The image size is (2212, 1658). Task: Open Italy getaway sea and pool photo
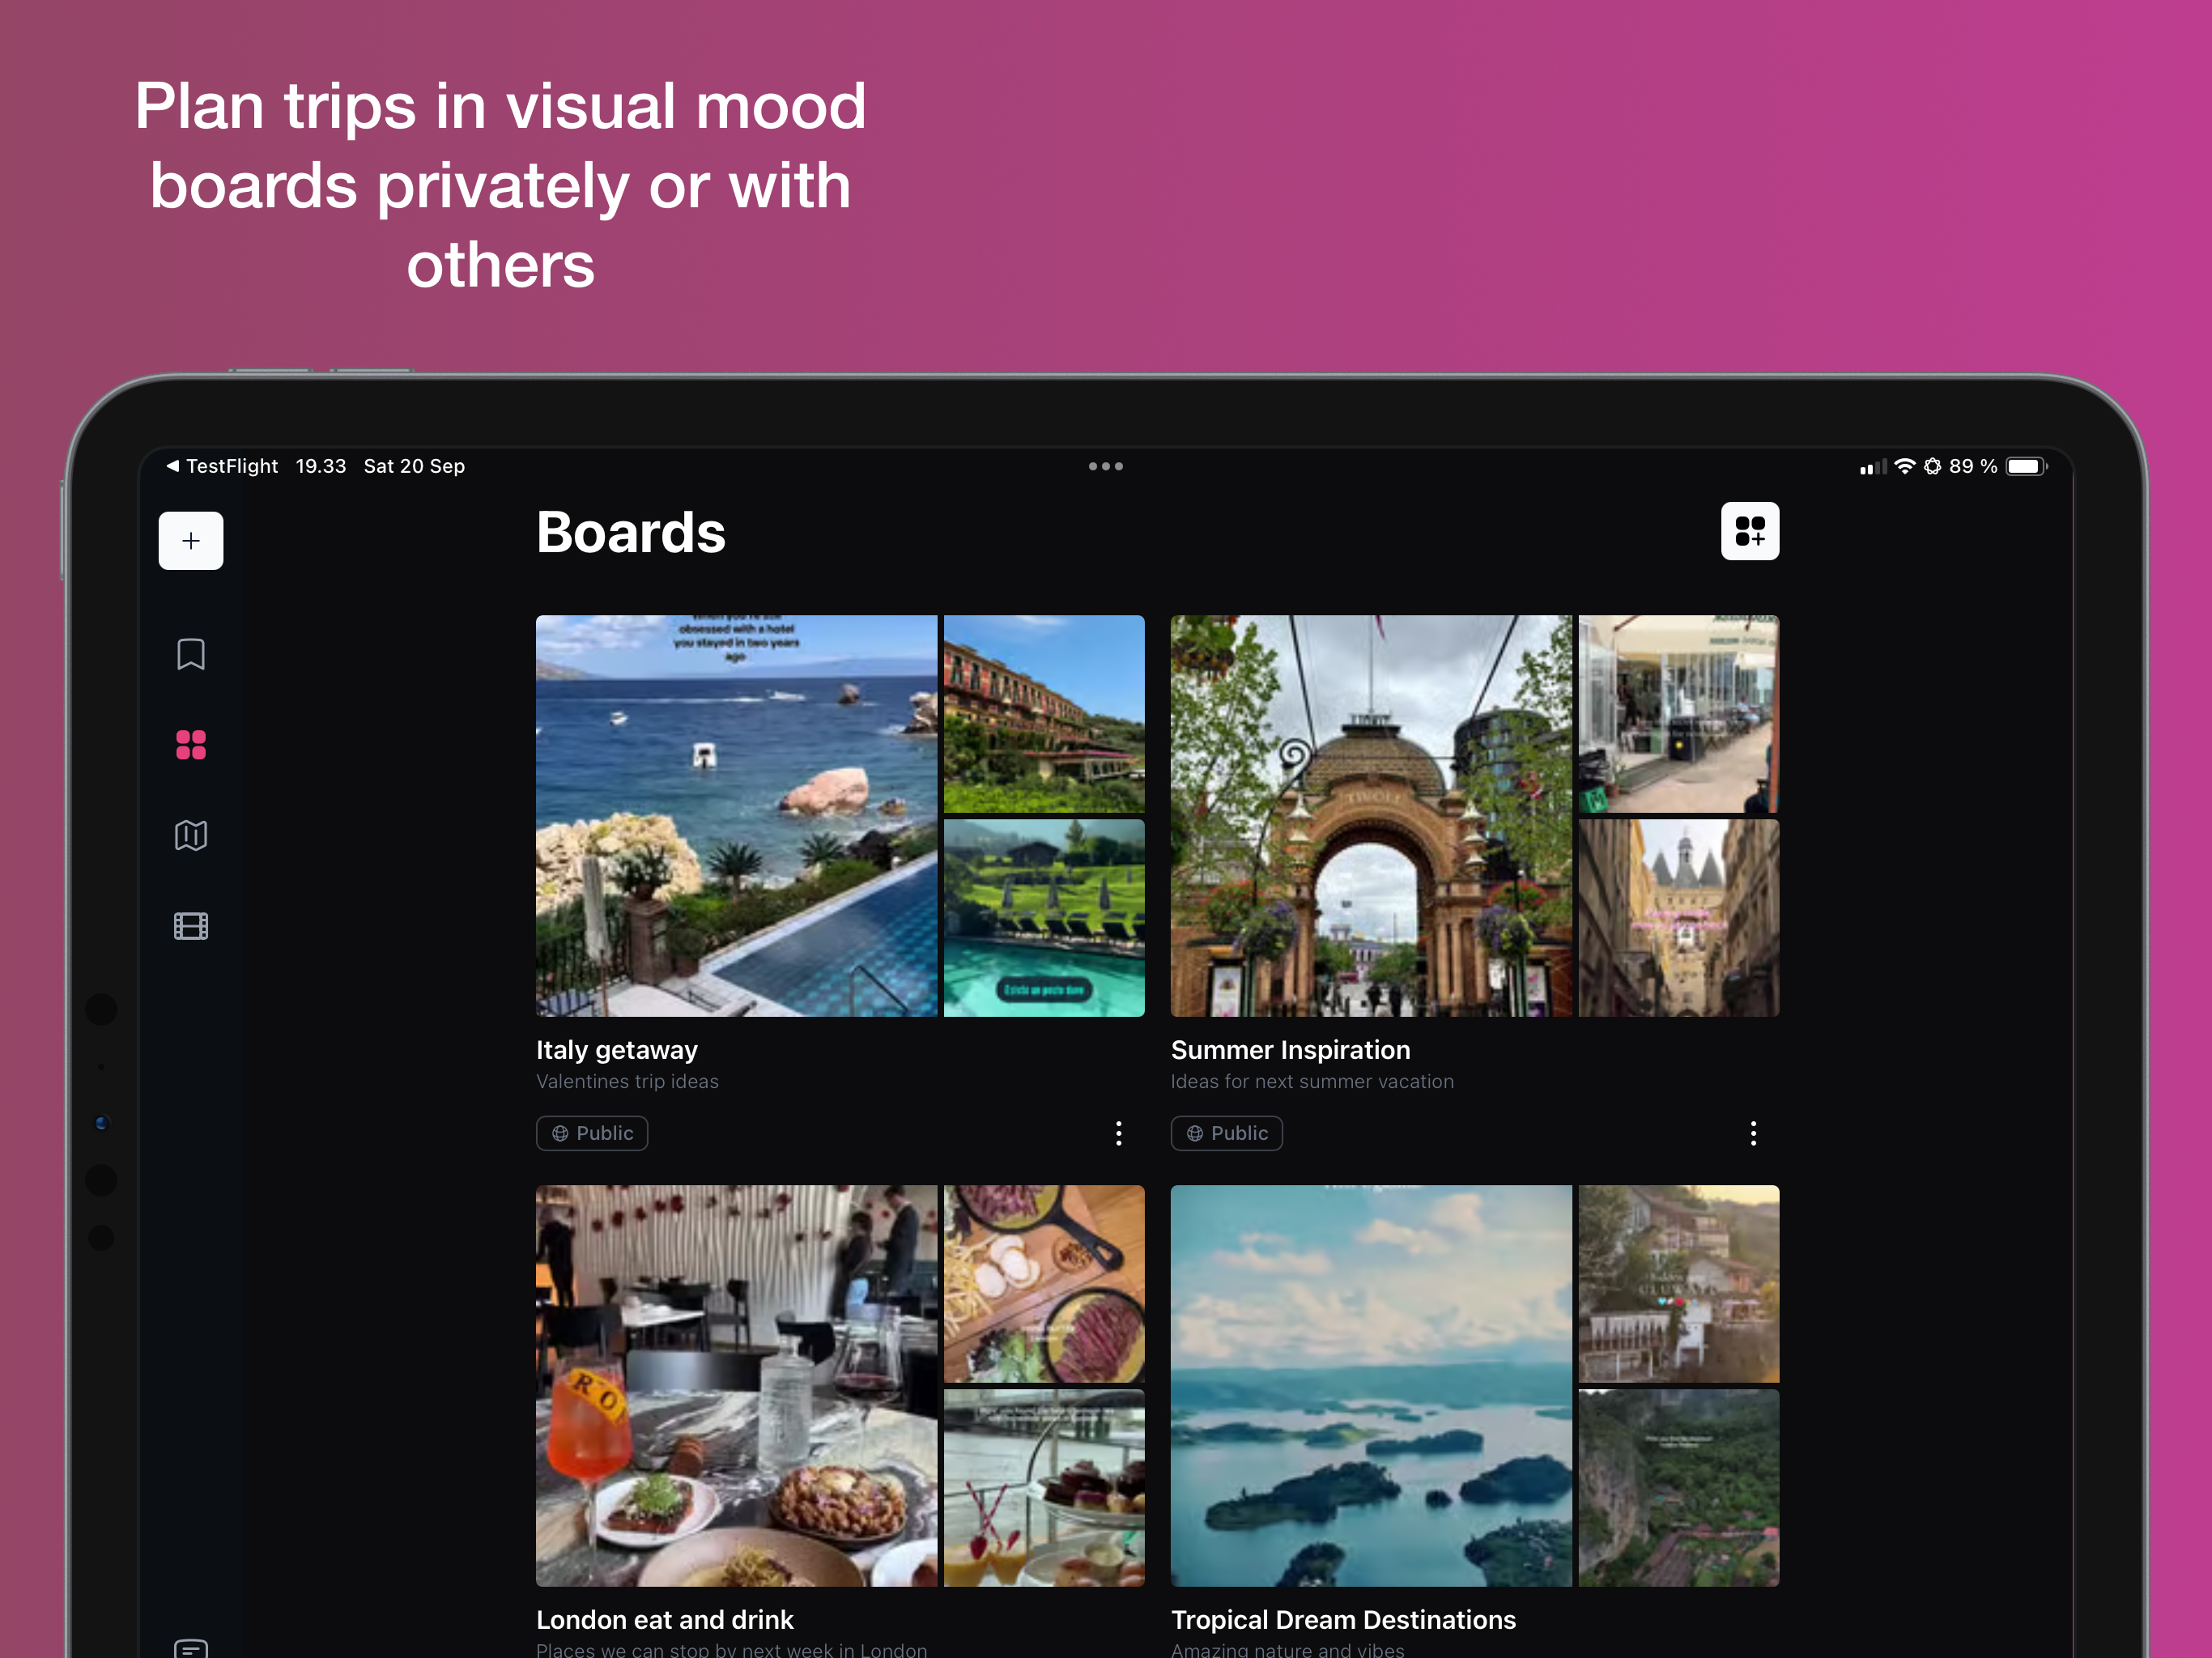click(x=737, y=816)
